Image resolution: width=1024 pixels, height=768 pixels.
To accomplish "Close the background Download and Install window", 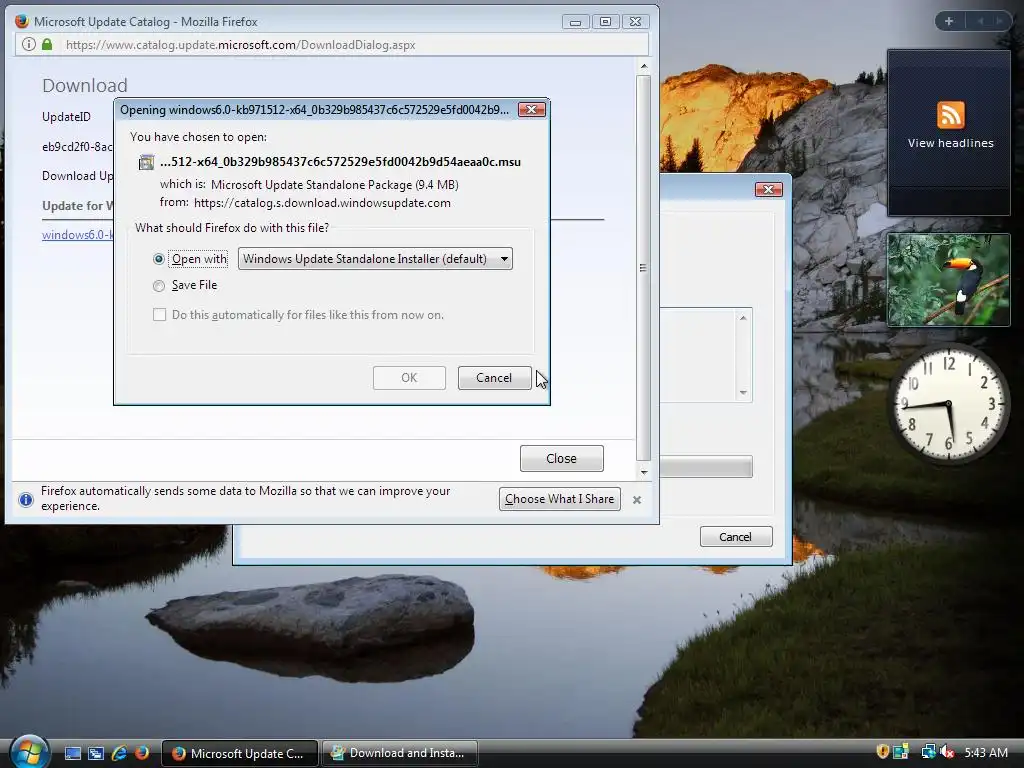I will coord(769,189).
